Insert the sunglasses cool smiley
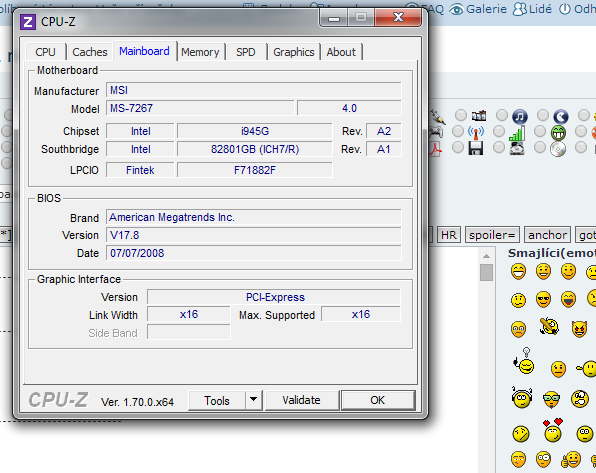Viewport: 596px width, 473px height. 544,300
